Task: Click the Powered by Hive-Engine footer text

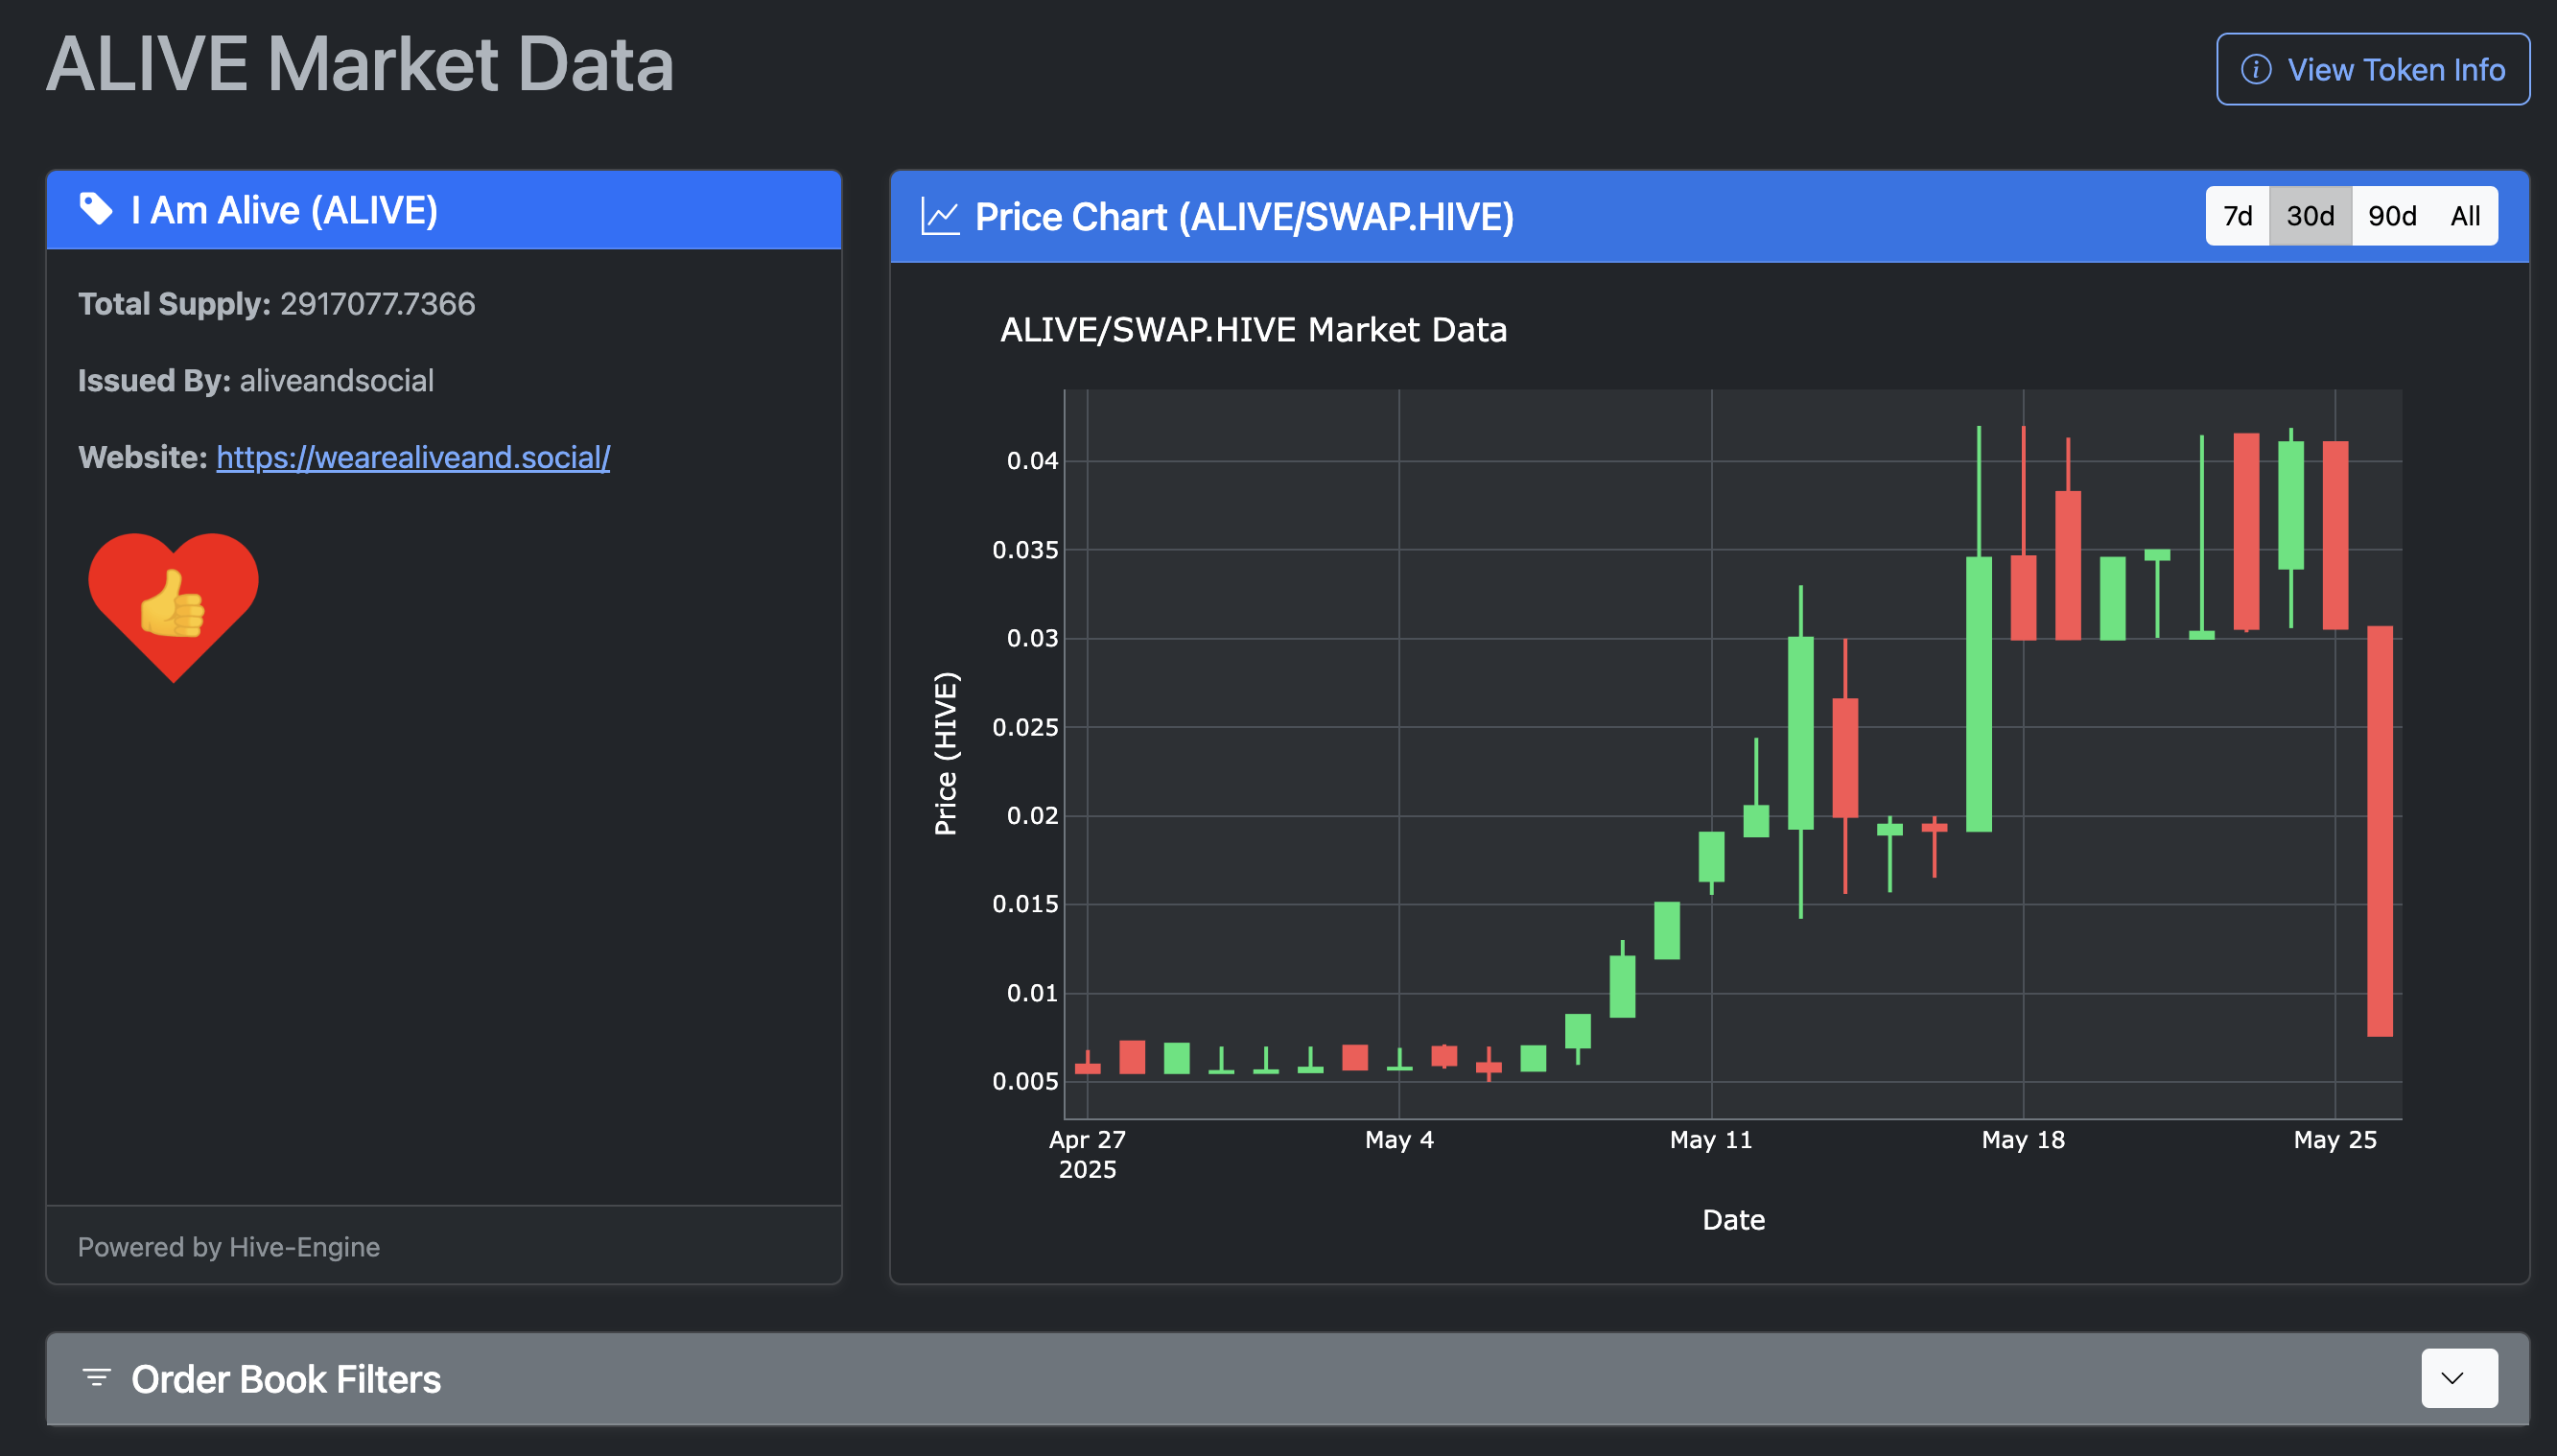Action: coord(229,1247)
